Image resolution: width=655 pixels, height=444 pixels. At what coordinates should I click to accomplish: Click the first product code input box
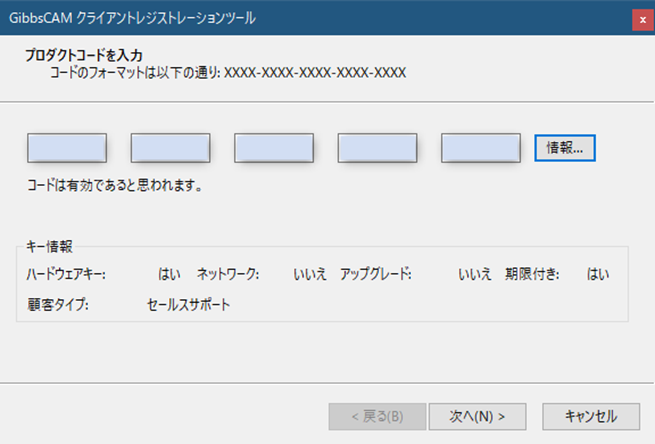coord(66,147)
